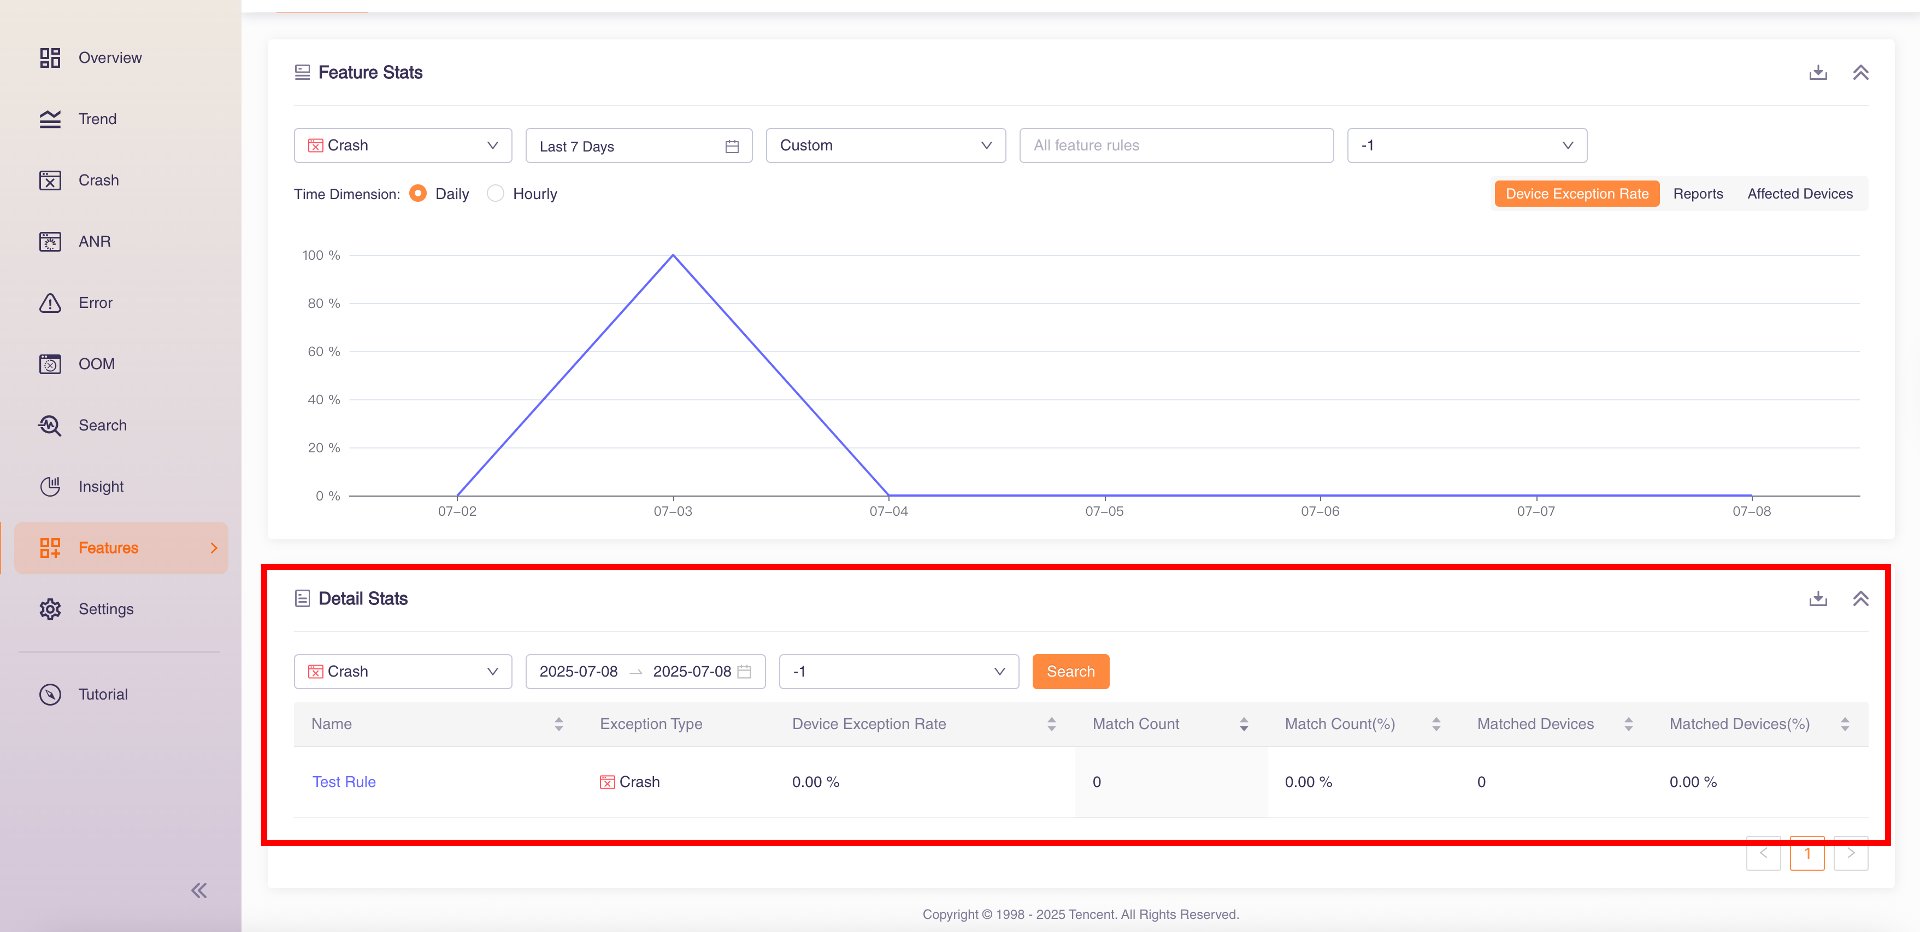Click the Insight icon in the sidebar

tap(50, 487)
